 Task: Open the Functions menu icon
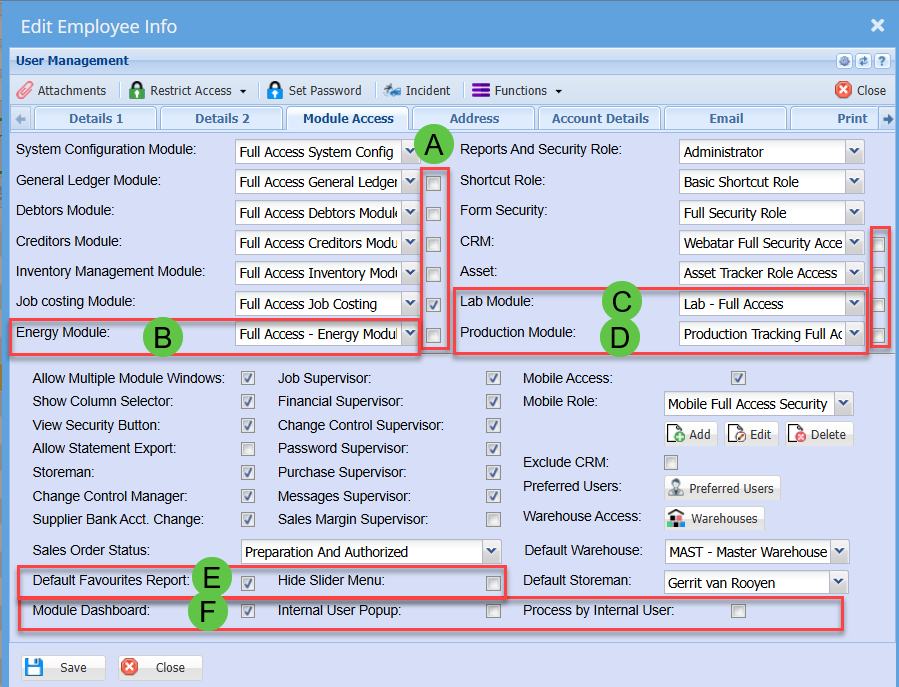481,90
